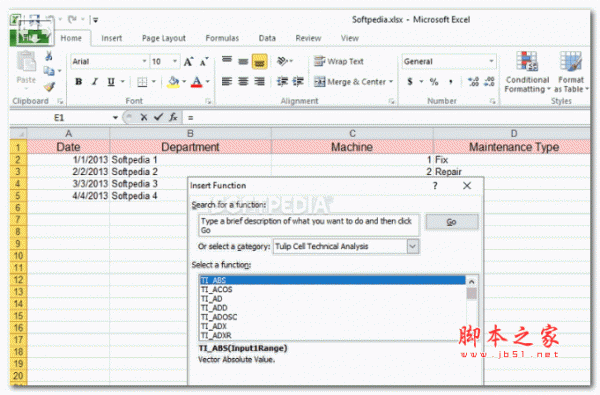The height and width of the screenshot is (395, 600).
Task: Click the Cut scissors icon
Action: [x=49, y=56]
